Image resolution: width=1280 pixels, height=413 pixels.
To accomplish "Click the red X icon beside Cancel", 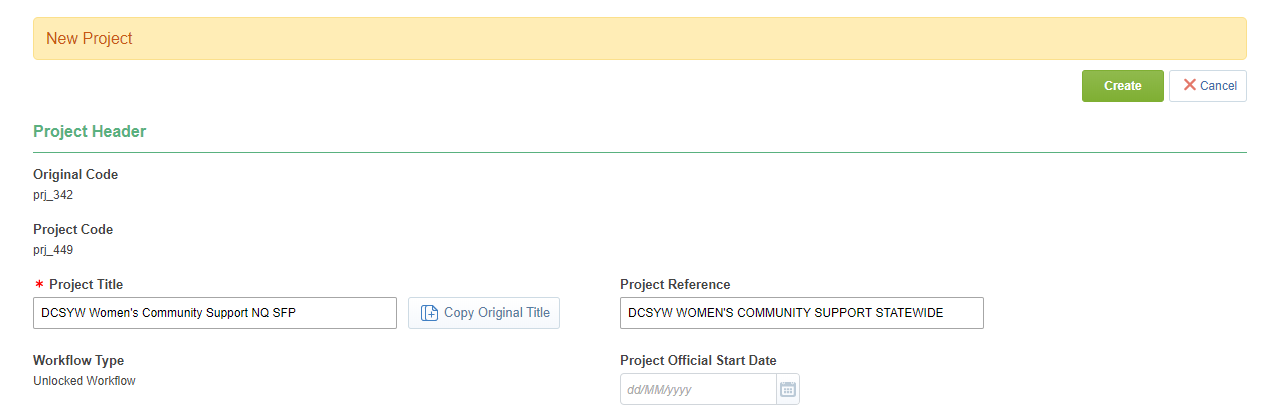I will coord(1190,85).
